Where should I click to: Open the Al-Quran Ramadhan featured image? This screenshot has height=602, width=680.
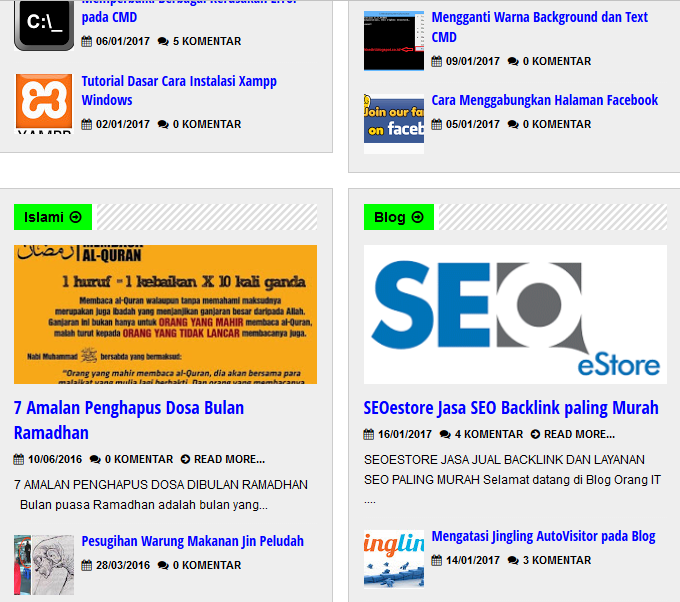click(x=165, y=314)
